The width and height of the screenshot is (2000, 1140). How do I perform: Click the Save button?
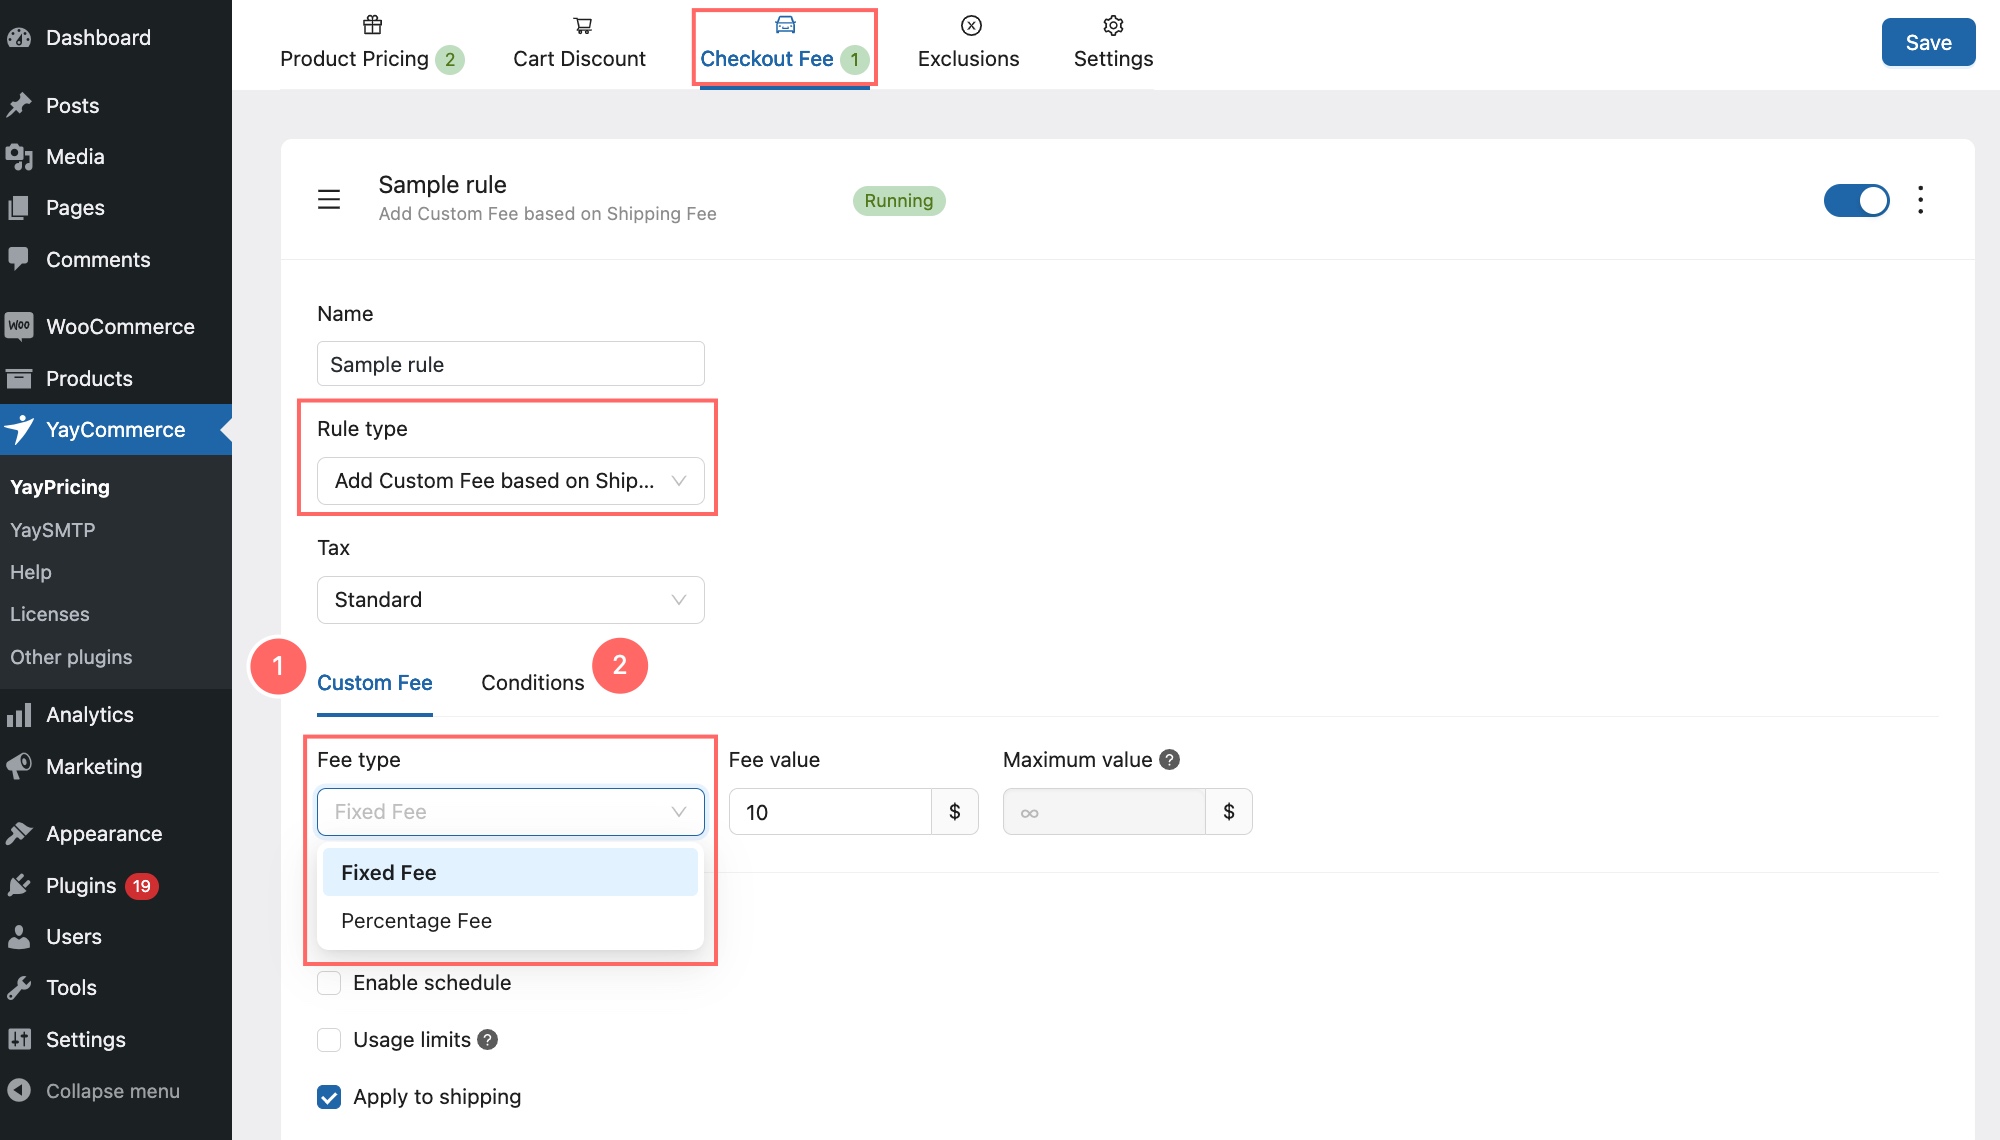click(x=1927, y=42)
